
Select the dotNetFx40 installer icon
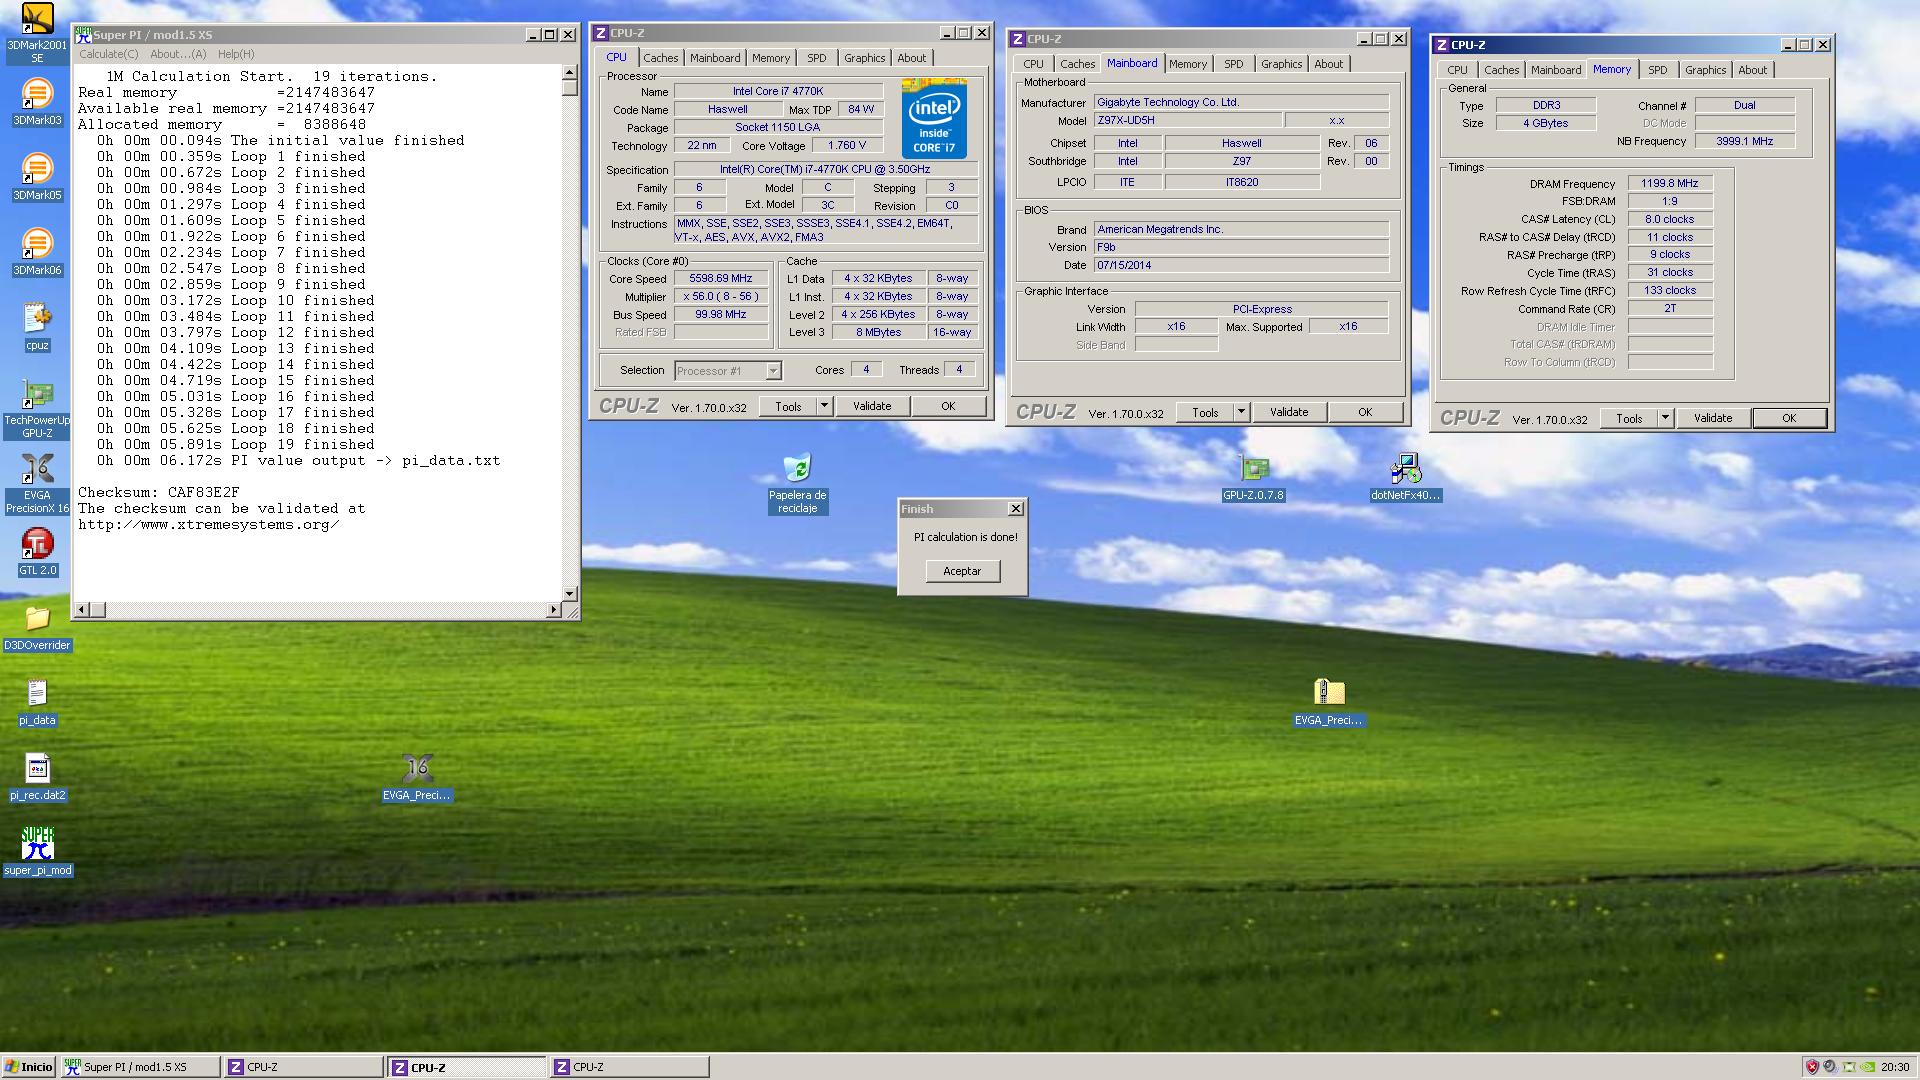pyautogui.click(x=1405, y=478)
